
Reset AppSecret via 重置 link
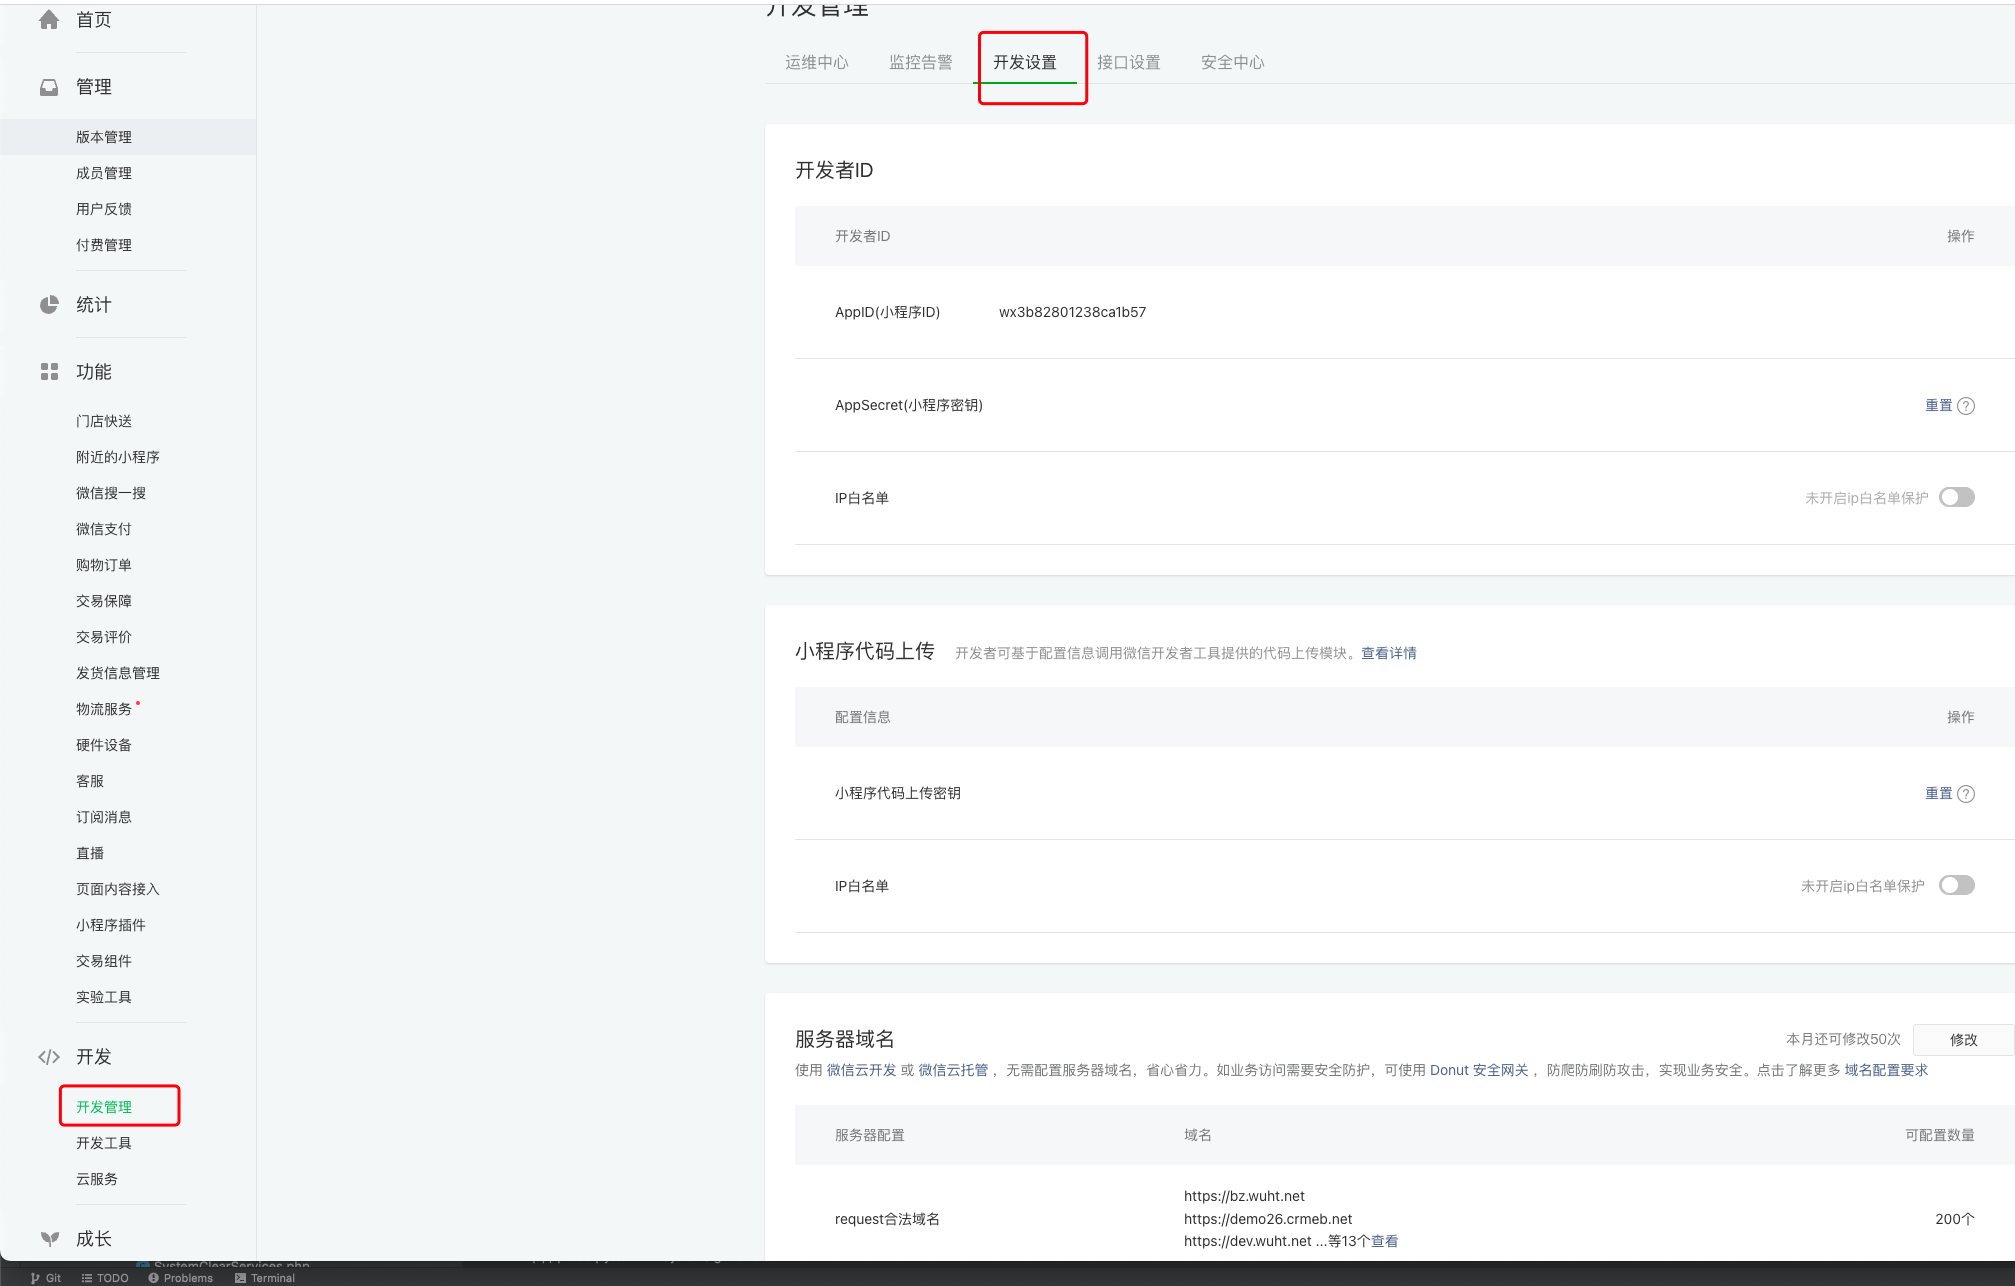click(1938, 406)
